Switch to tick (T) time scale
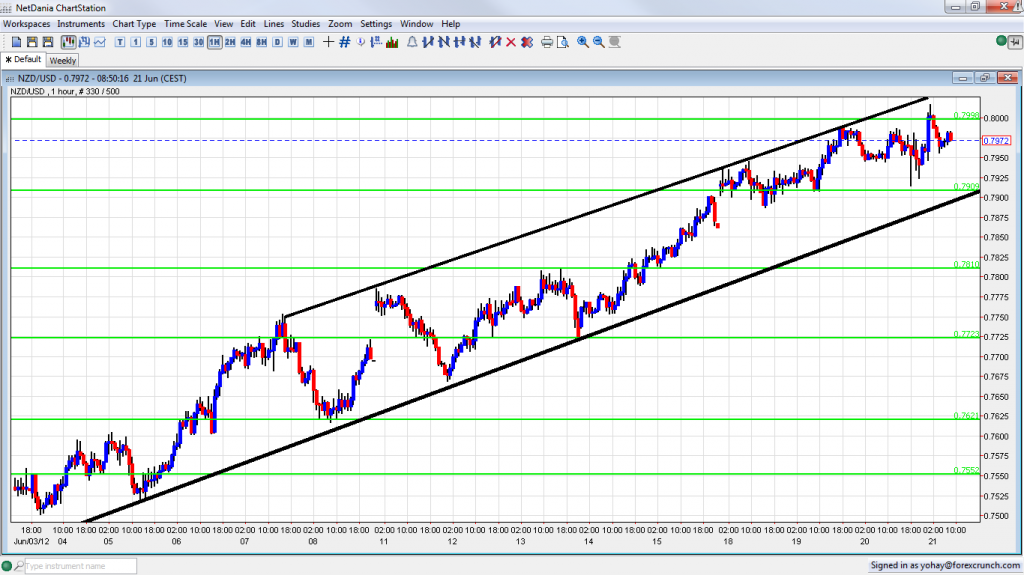 click(120, 42)
